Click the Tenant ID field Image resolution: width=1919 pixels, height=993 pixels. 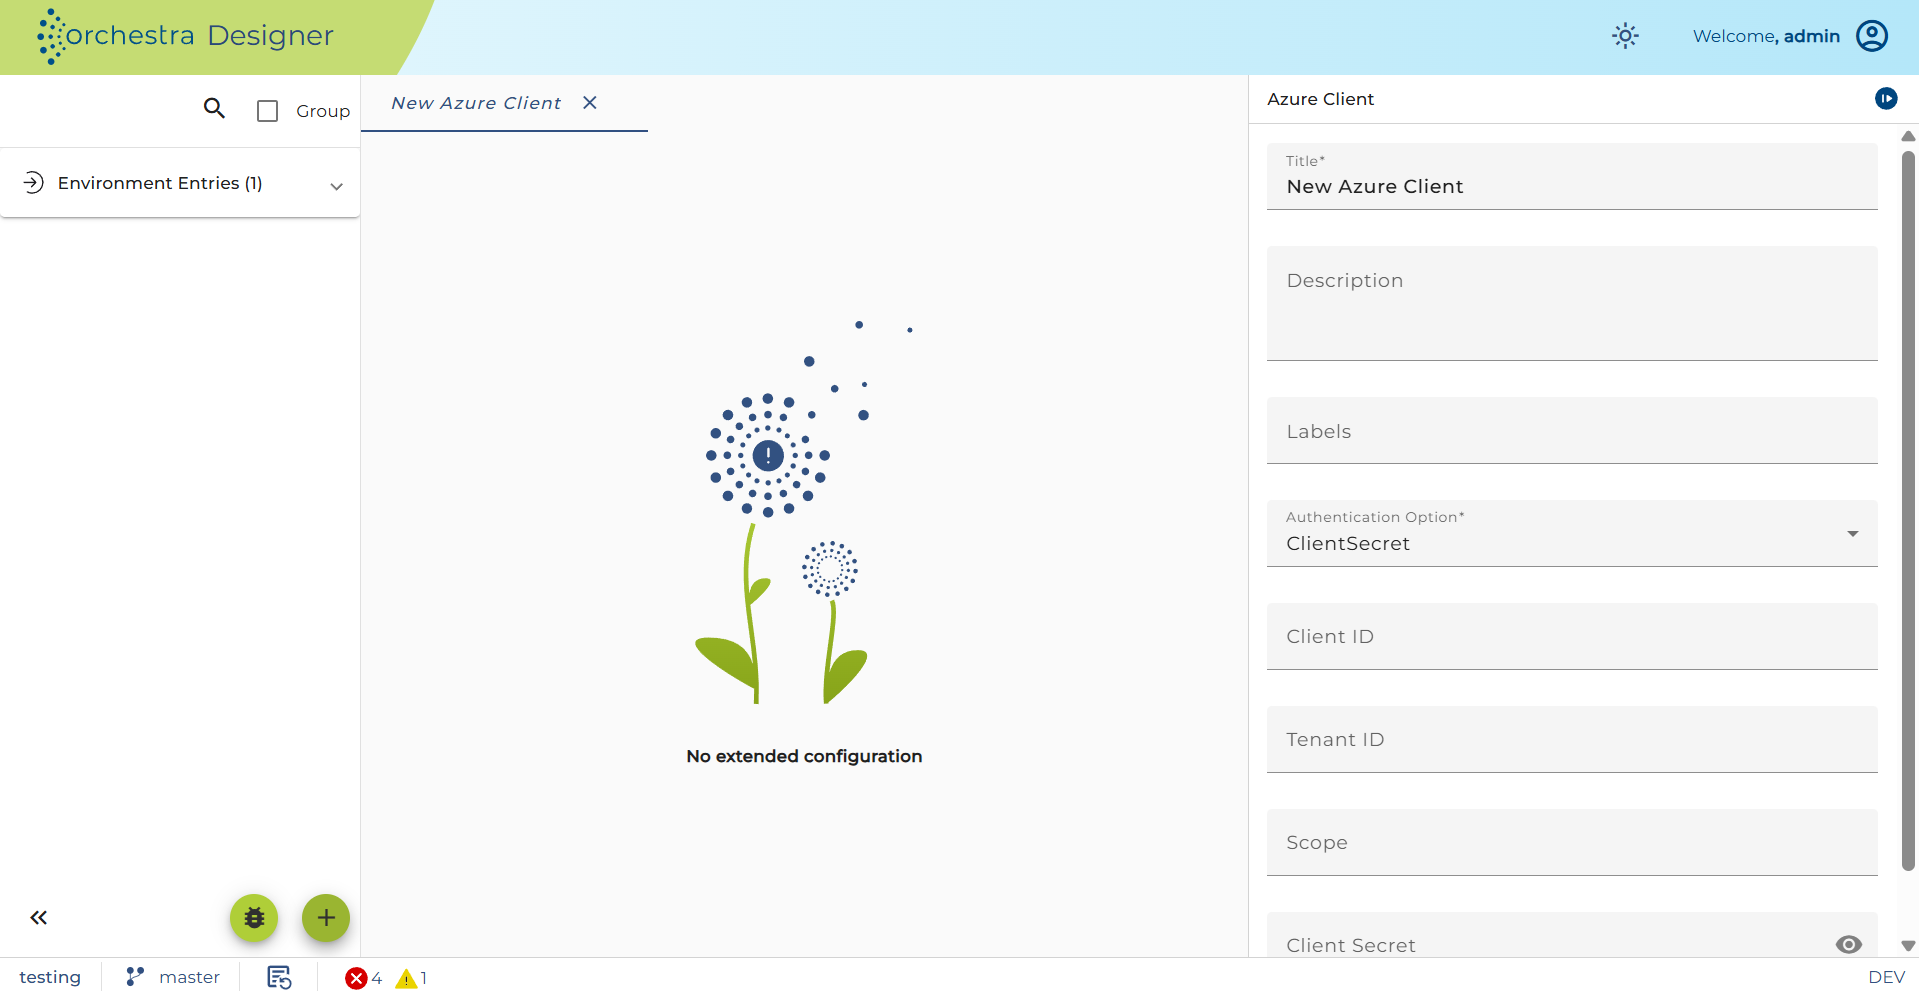coord(1572,739)
